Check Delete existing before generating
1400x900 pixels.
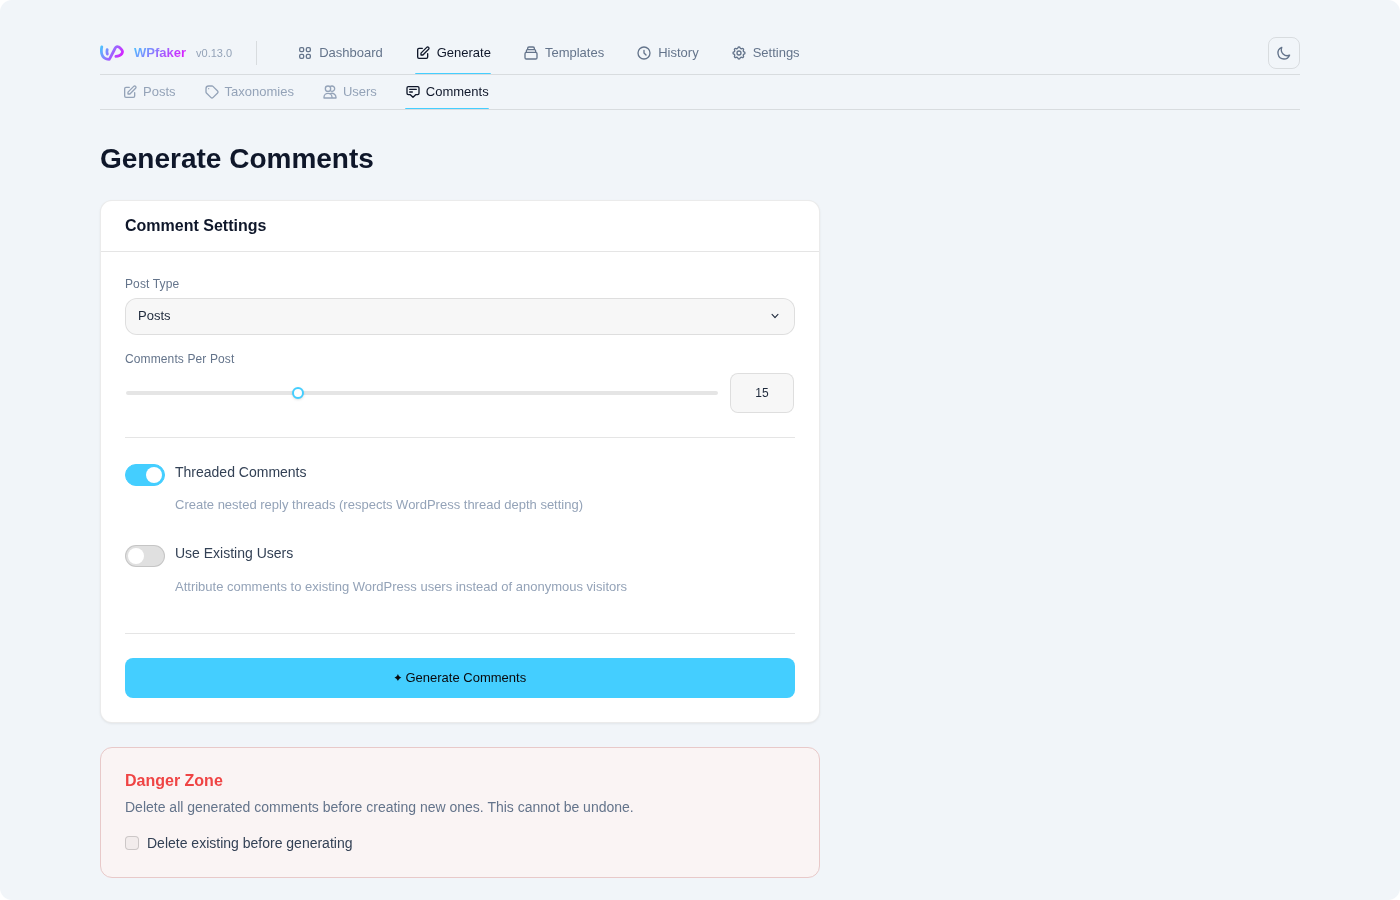click(x=132, y=843)
